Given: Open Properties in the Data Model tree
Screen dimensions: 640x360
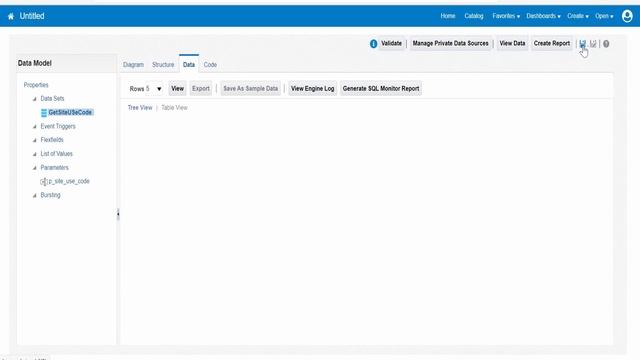Looking at the screenshot, I should pyautogui.click(x=36, y=85).
